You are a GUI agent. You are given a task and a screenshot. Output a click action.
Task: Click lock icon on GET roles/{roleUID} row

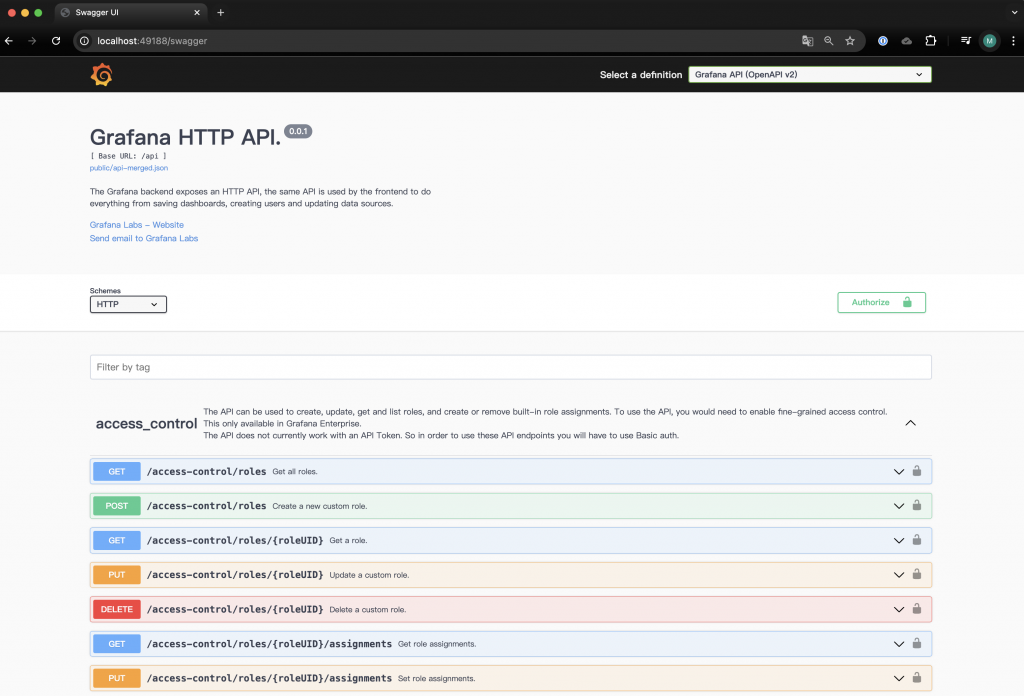pyautogui.click(x=917, y=540)
